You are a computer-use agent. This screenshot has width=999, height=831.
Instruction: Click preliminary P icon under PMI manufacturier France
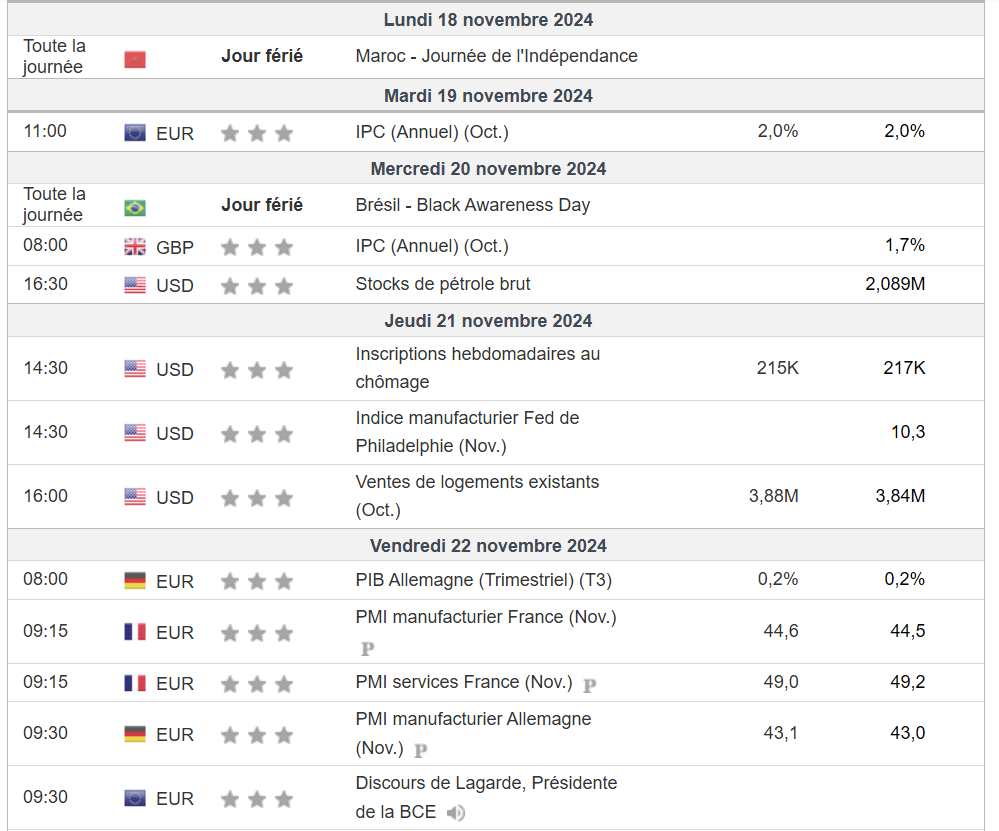tap(367, 649)
